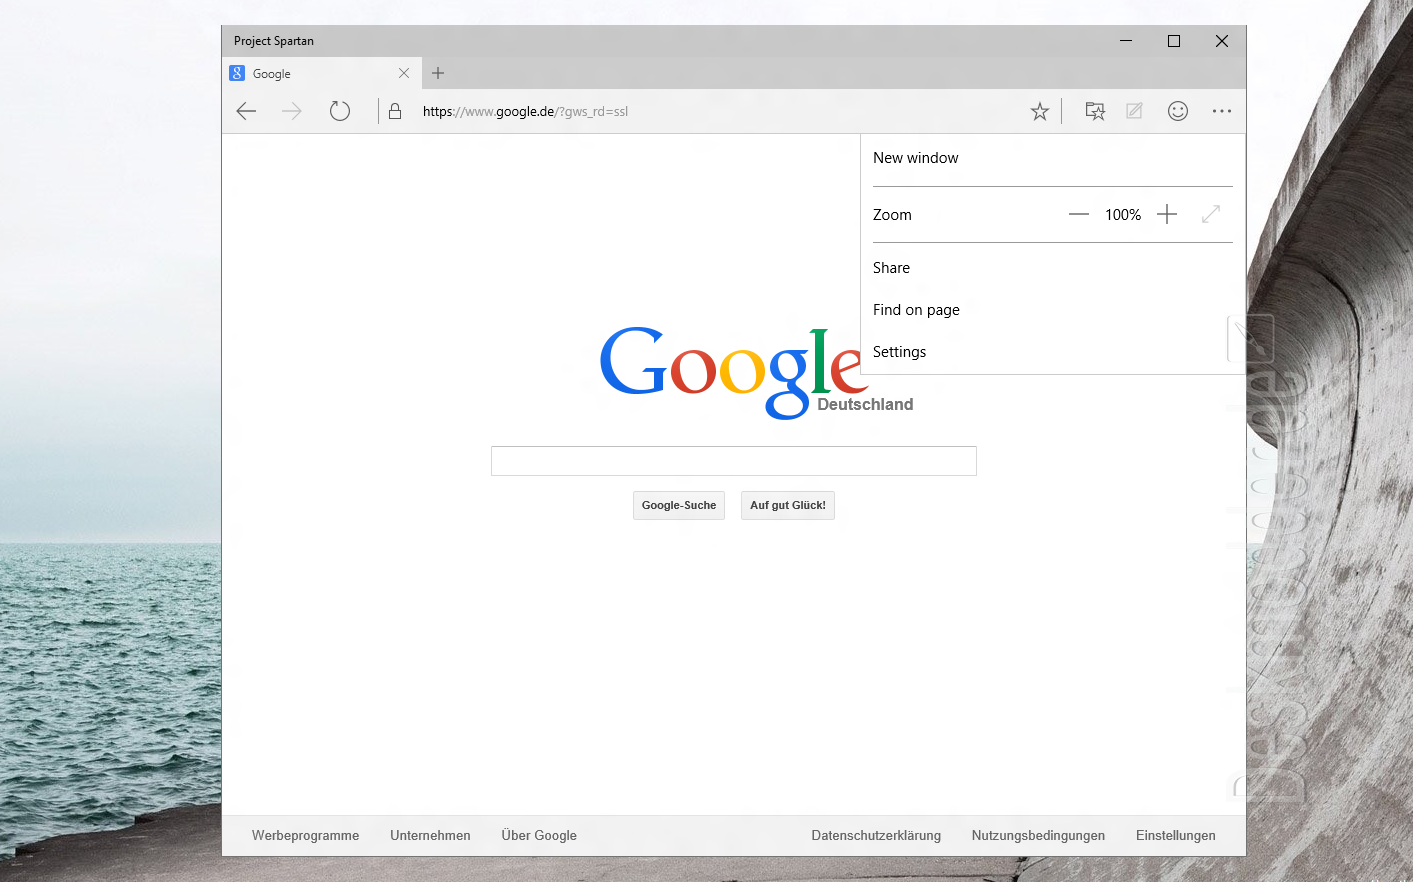Open the Einstellungen footer link
The width and height of the screenshot is (1413, 882).
[x=1176, y=836]
